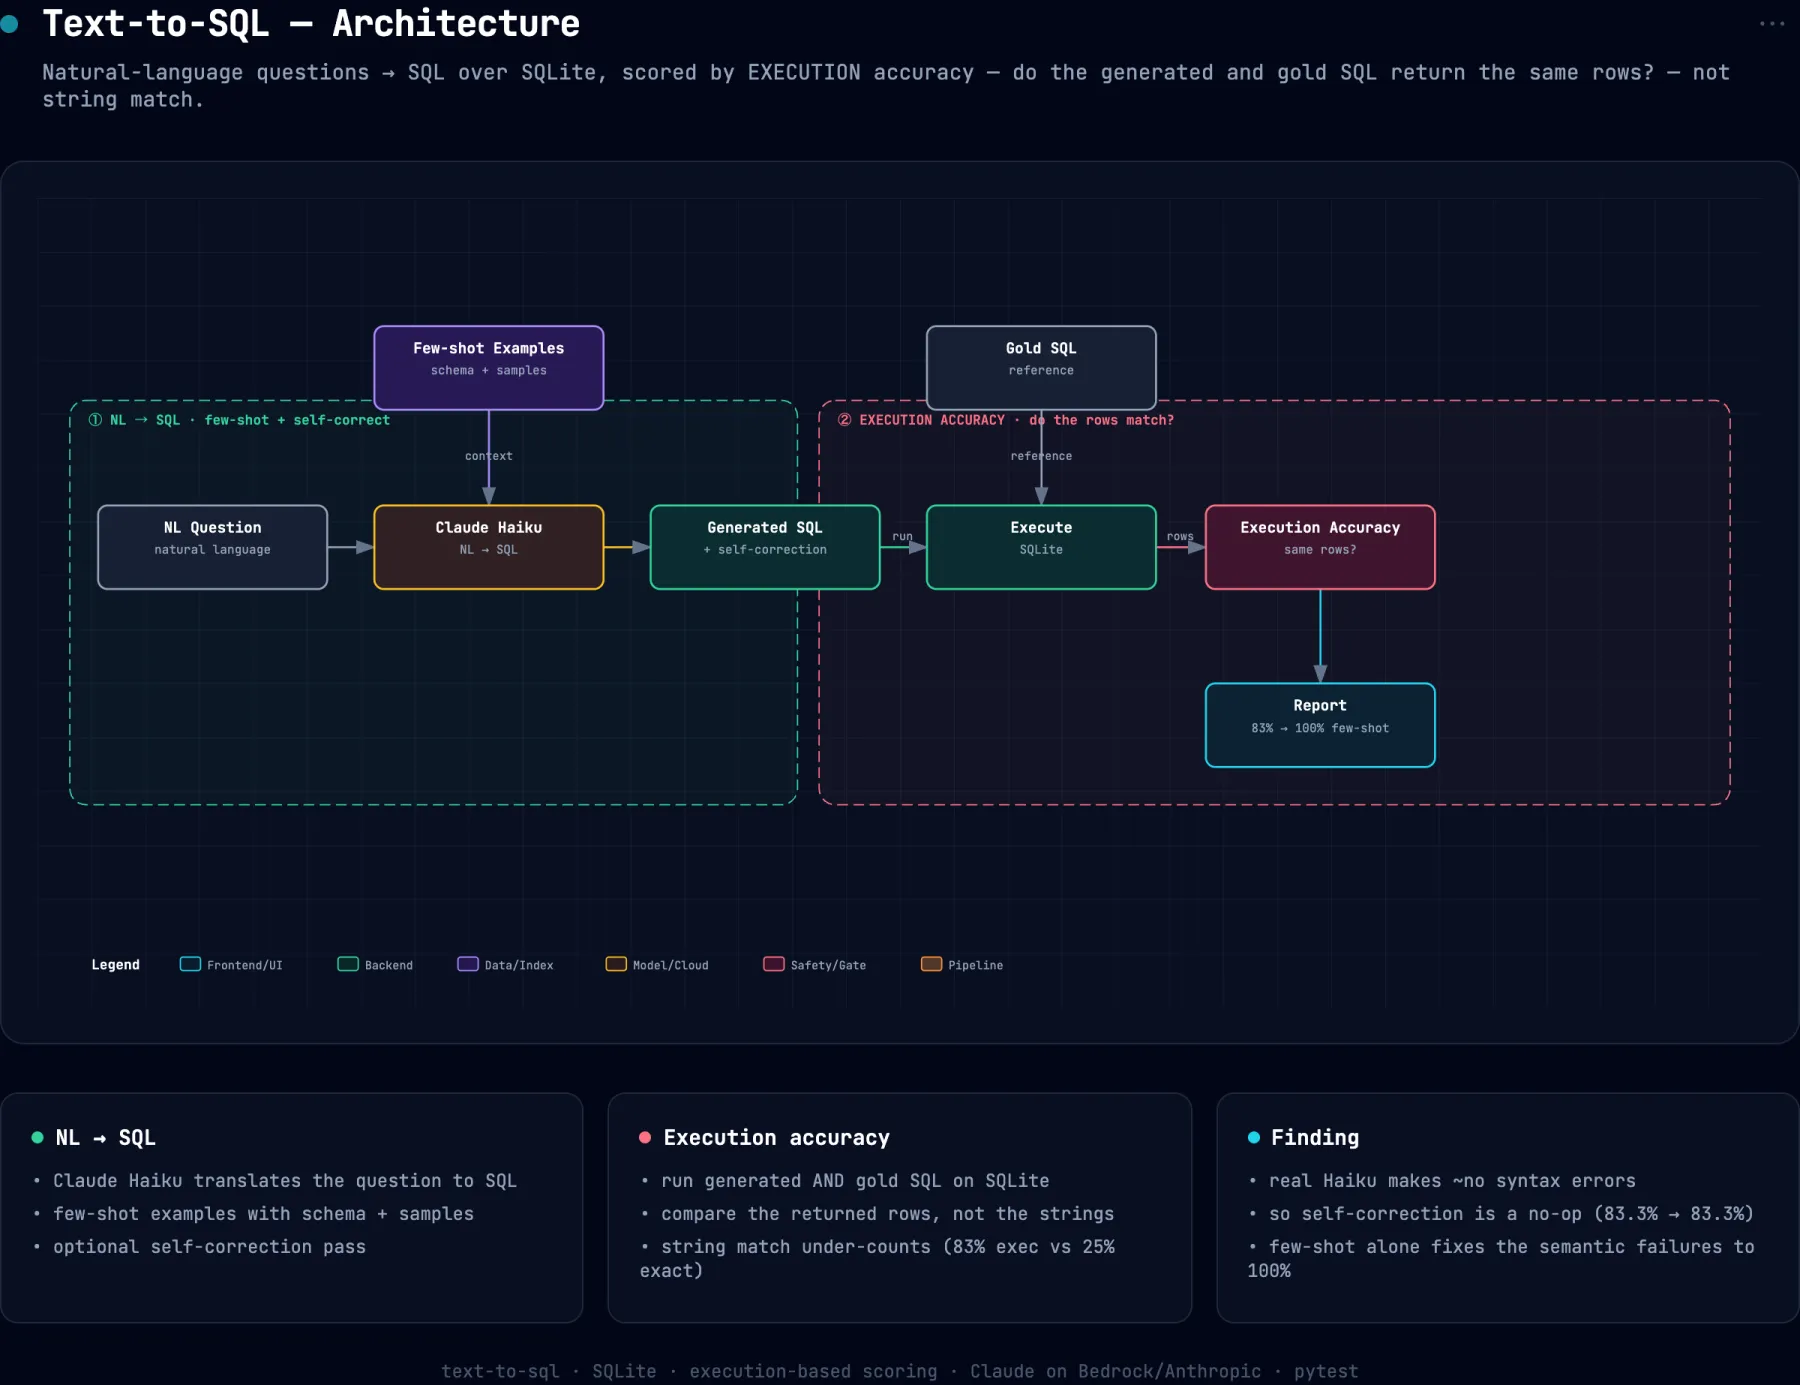Click the Data/Index legend swatch
This screenshot has height=1385, width=1800.
[x=468, y=964]
